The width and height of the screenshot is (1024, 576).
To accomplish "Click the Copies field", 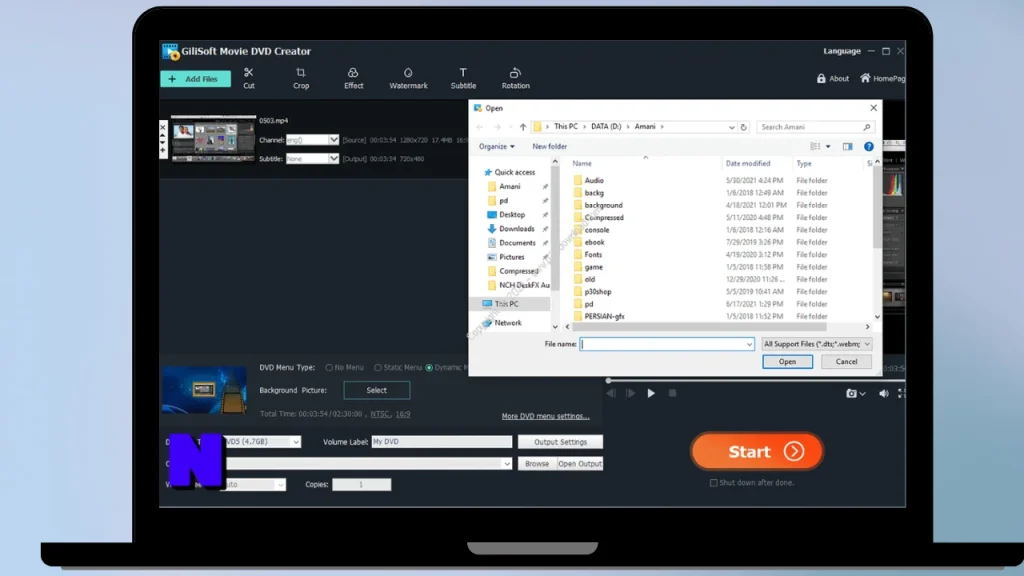I will pyautogui.click(x=361, y=485).
